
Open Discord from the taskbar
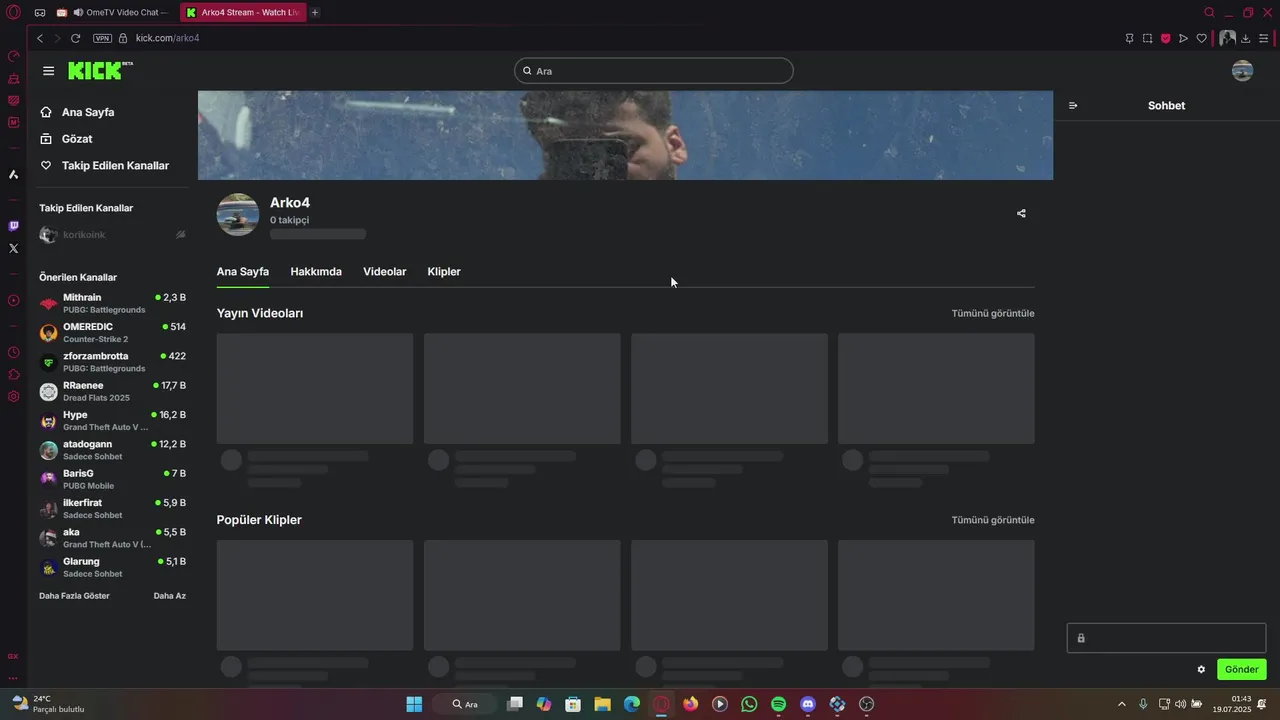coord(808,704)
